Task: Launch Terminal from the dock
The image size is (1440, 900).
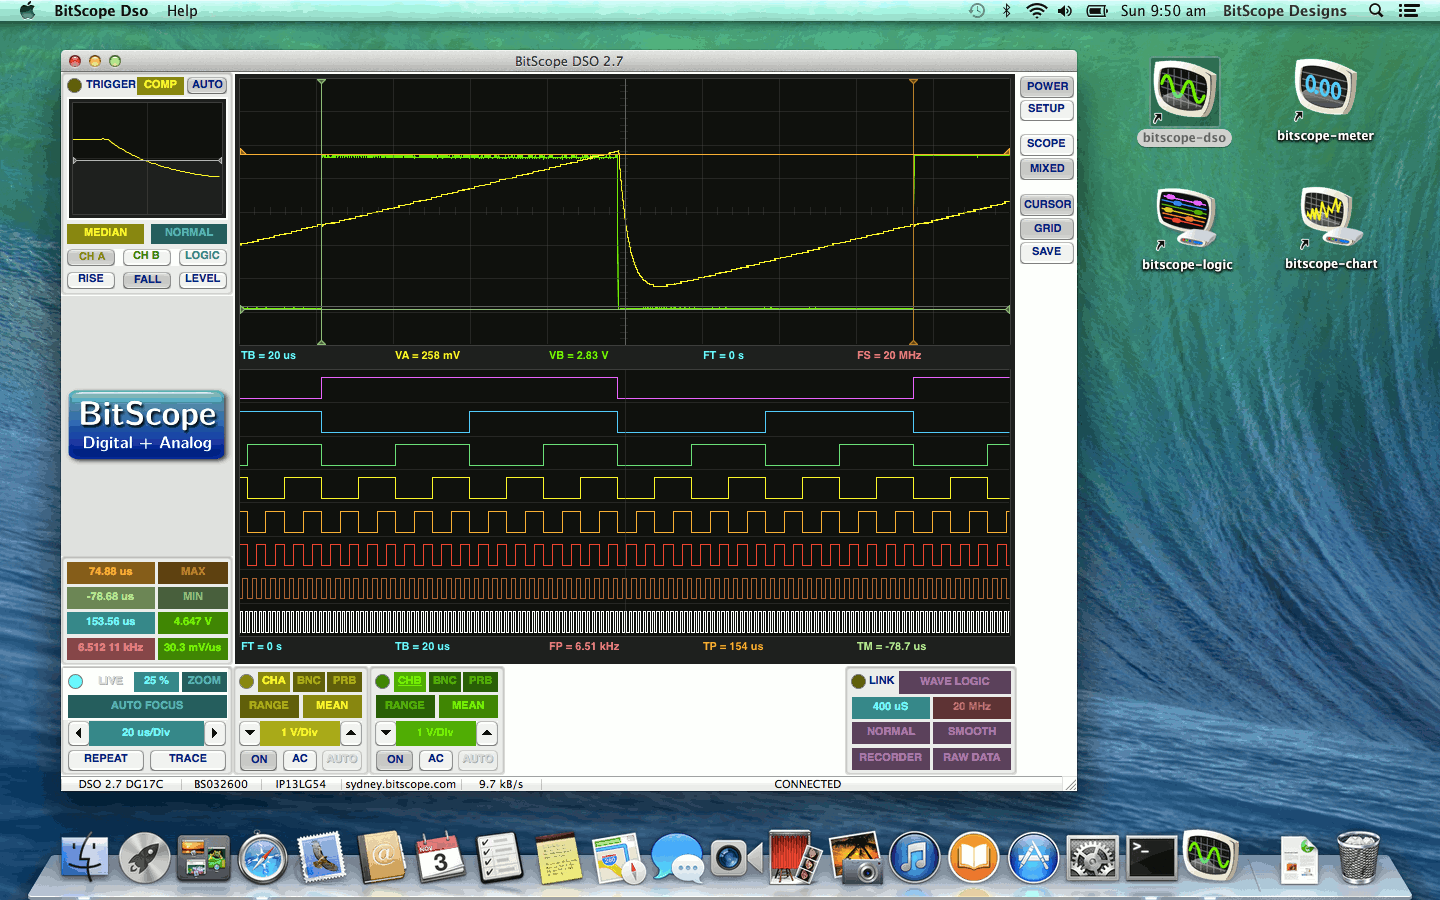Action: [x=1151, y=858]
